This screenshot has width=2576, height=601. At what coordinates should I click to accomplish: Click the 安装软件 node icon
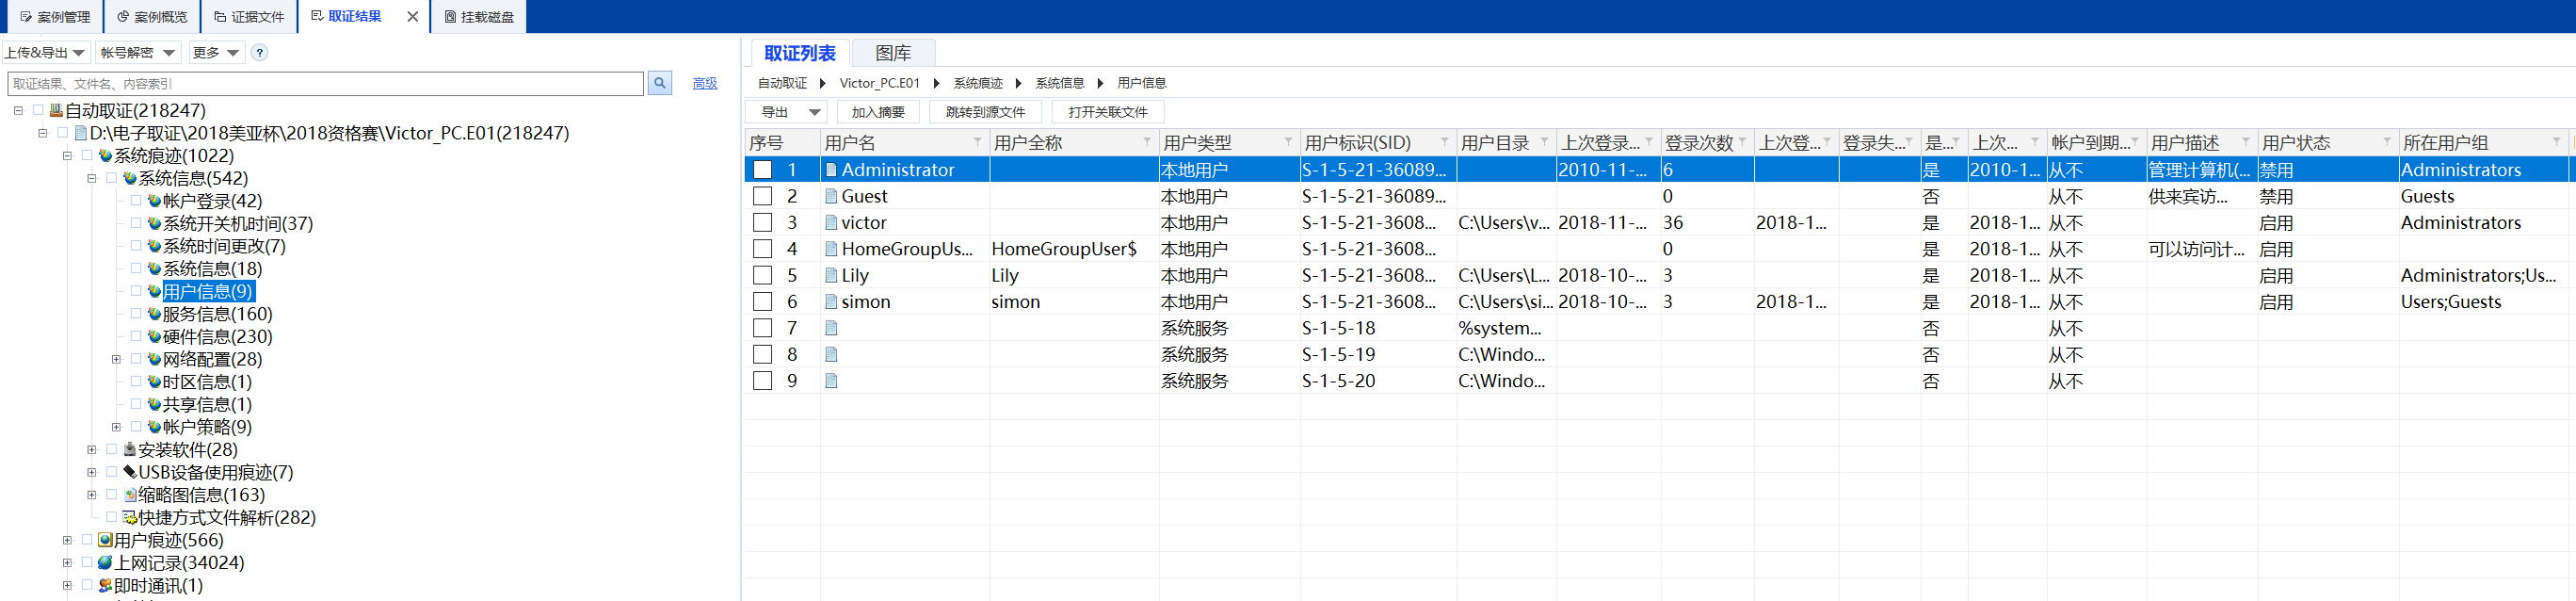(130, 450)
